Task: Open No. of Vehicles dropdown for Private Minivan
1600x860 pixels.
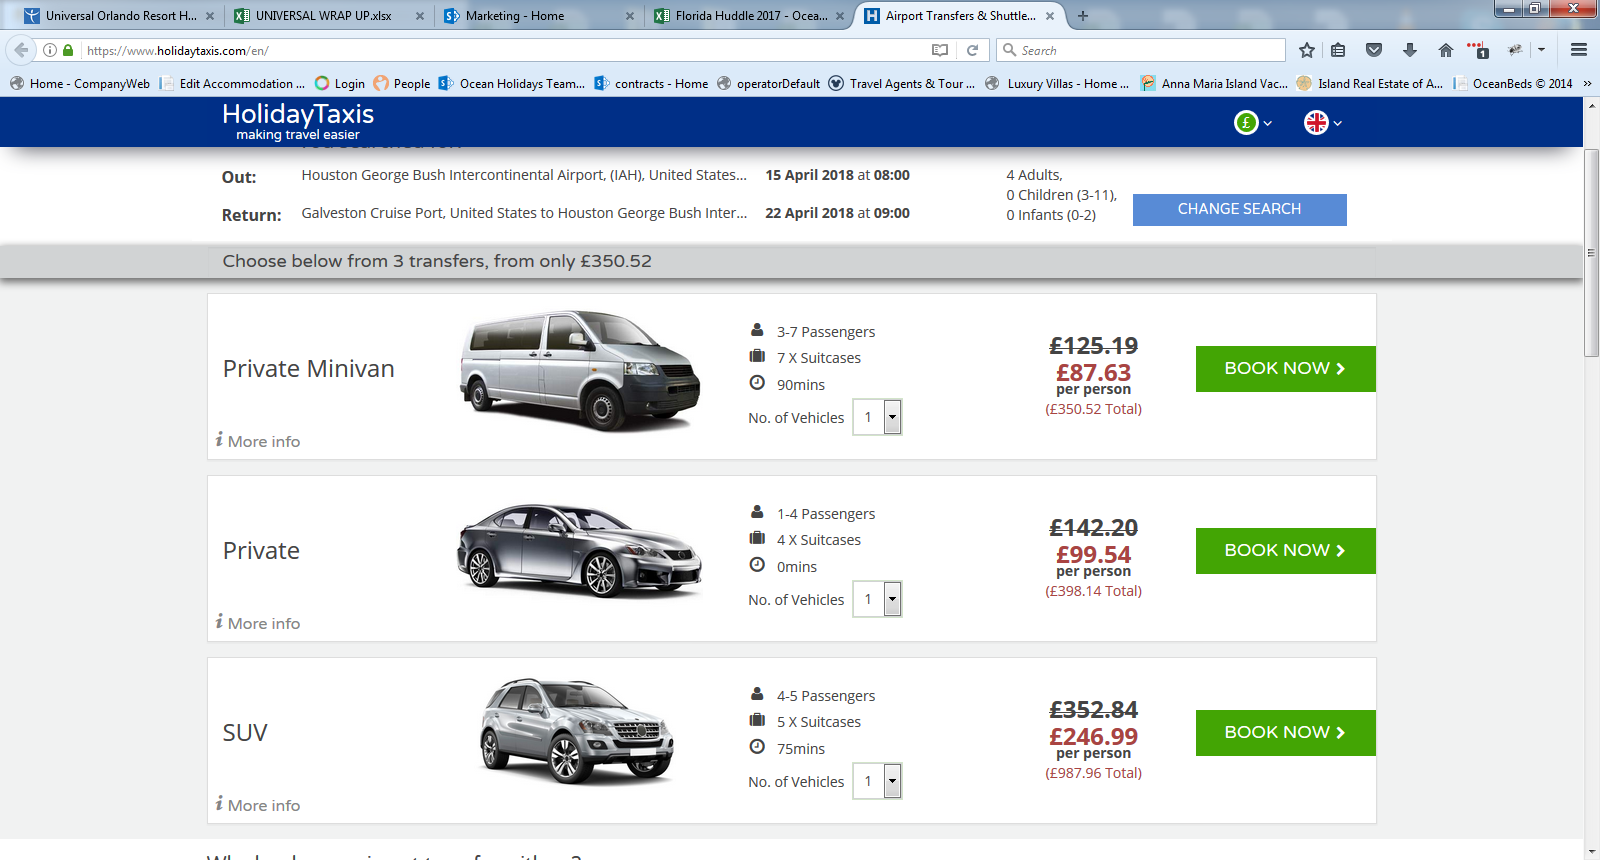Action: pyautogui.click(x=877, y=417)
